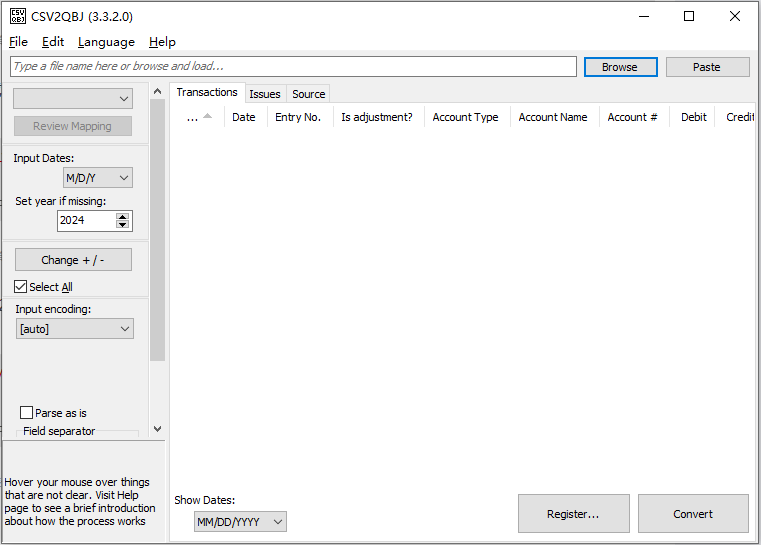
Task: Open the Language menu
Action: [106, 42]
